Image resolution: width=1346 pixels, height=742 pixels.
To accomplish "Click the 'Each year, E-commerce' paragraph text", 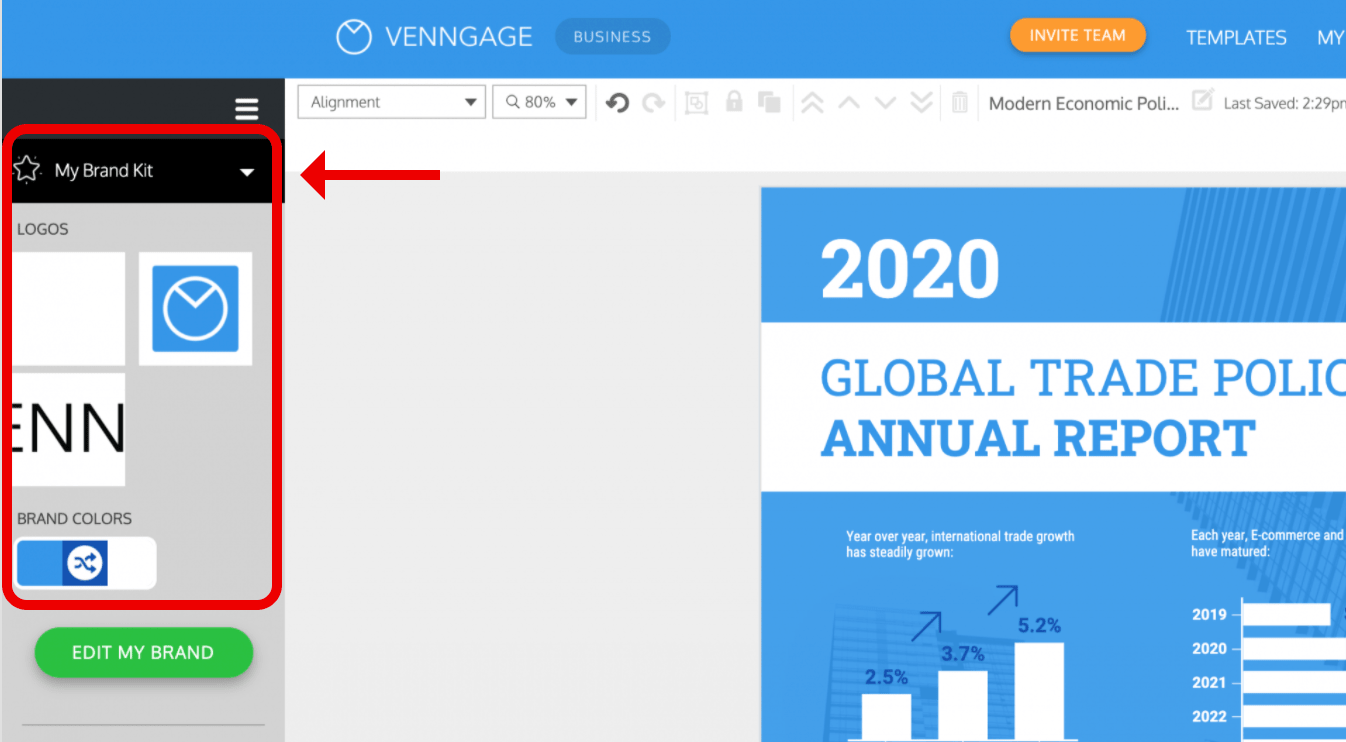I will click(x=1268, y=543).
